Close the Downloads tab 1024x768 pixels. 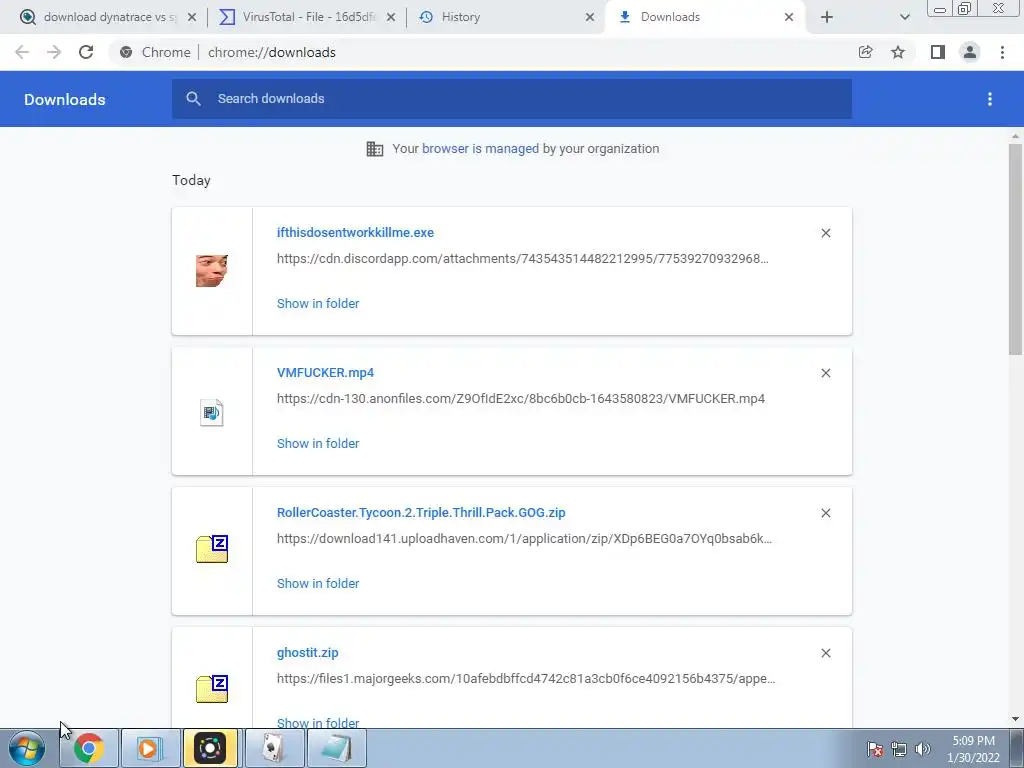(789, 18)
